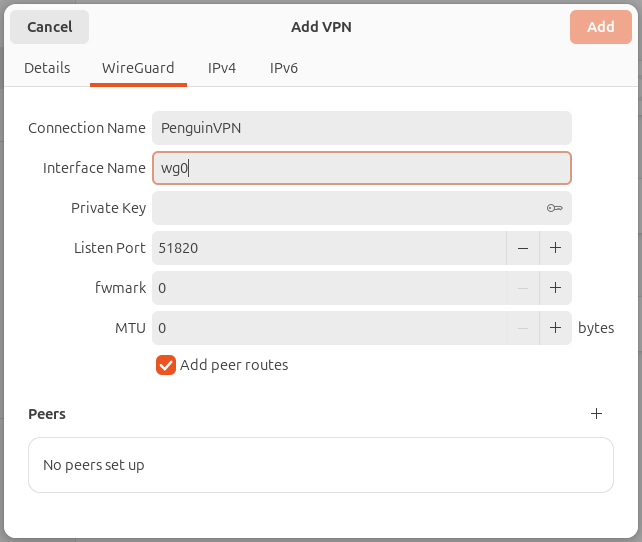Open the IPv4 tab
This screenshot has width=642, height=542.
[x=222, y=68]
